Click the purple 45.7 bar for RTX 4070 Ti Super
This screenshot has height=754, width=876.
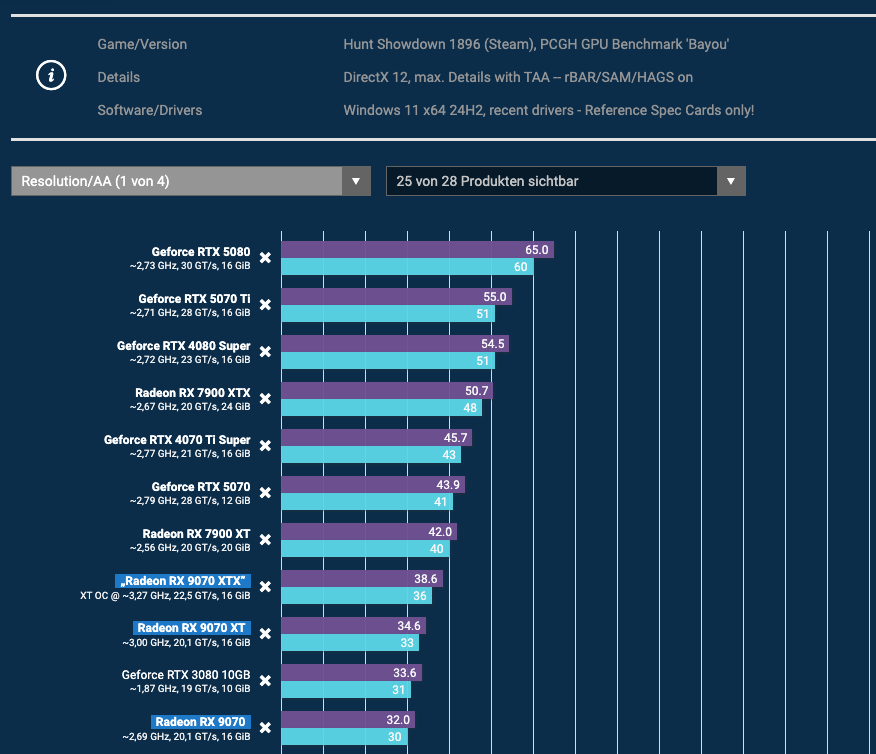[377, 437]
